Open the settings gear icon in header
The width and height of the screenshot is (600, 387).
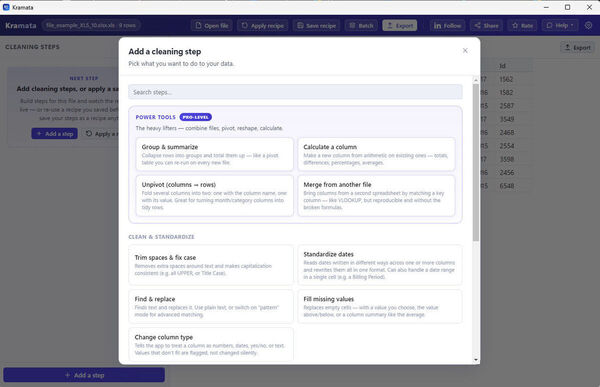[589, 25]
